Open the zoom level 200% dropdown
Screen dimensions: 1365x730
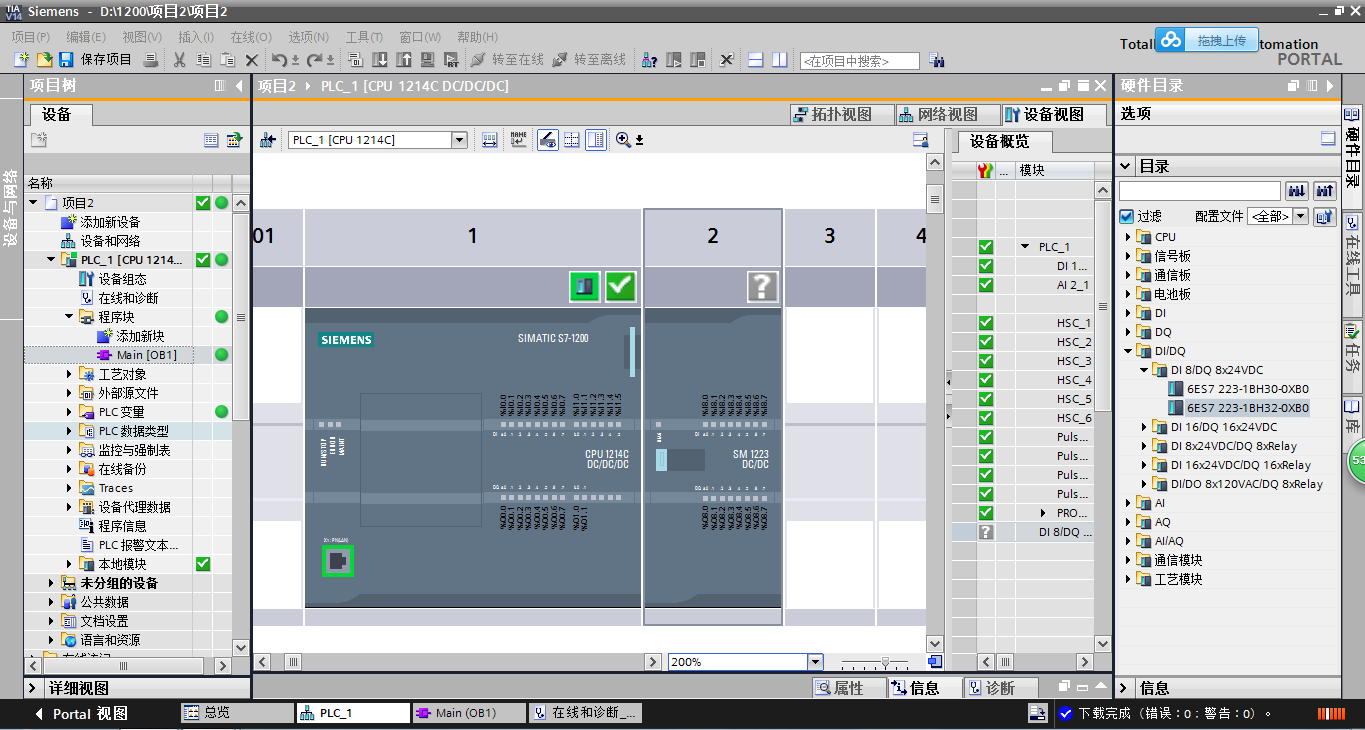tap(814, 662)
